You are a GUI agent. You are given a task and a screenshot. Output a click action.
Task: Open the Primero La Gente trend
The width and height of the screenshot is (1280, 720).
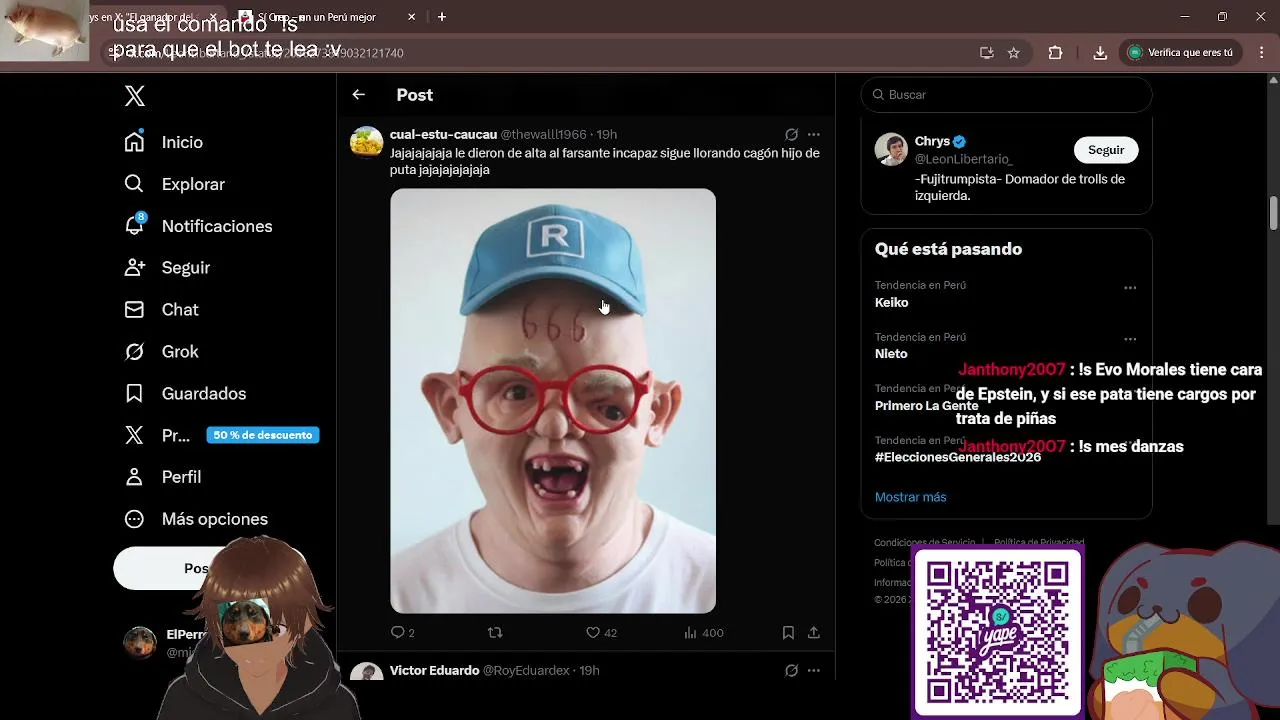[x=927, y=406]
